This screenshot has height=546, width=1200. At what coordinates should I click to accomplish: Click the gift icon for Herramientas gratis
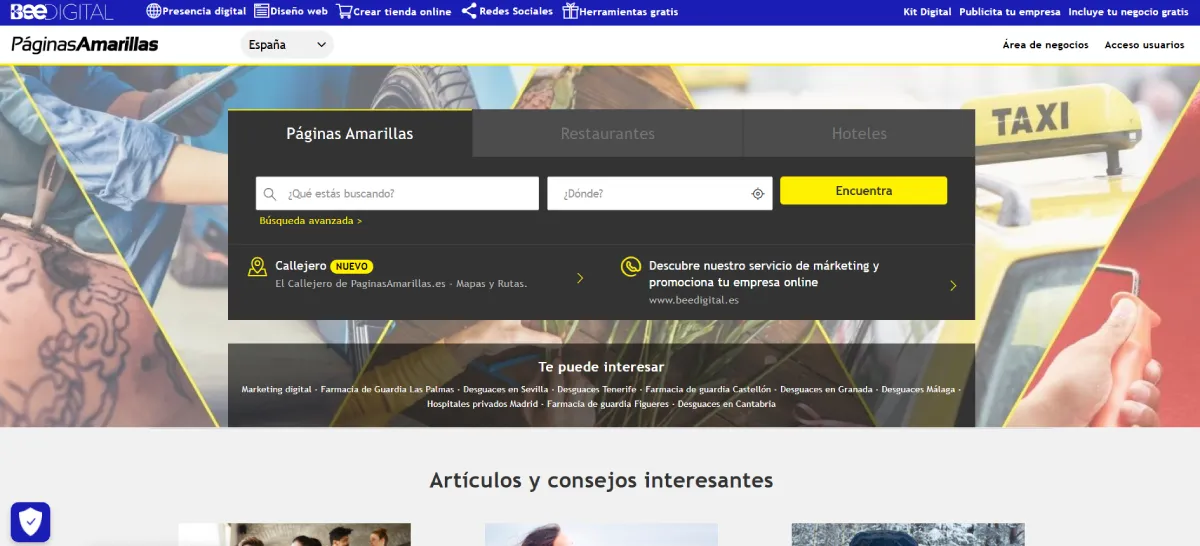[x=570, y=12]
